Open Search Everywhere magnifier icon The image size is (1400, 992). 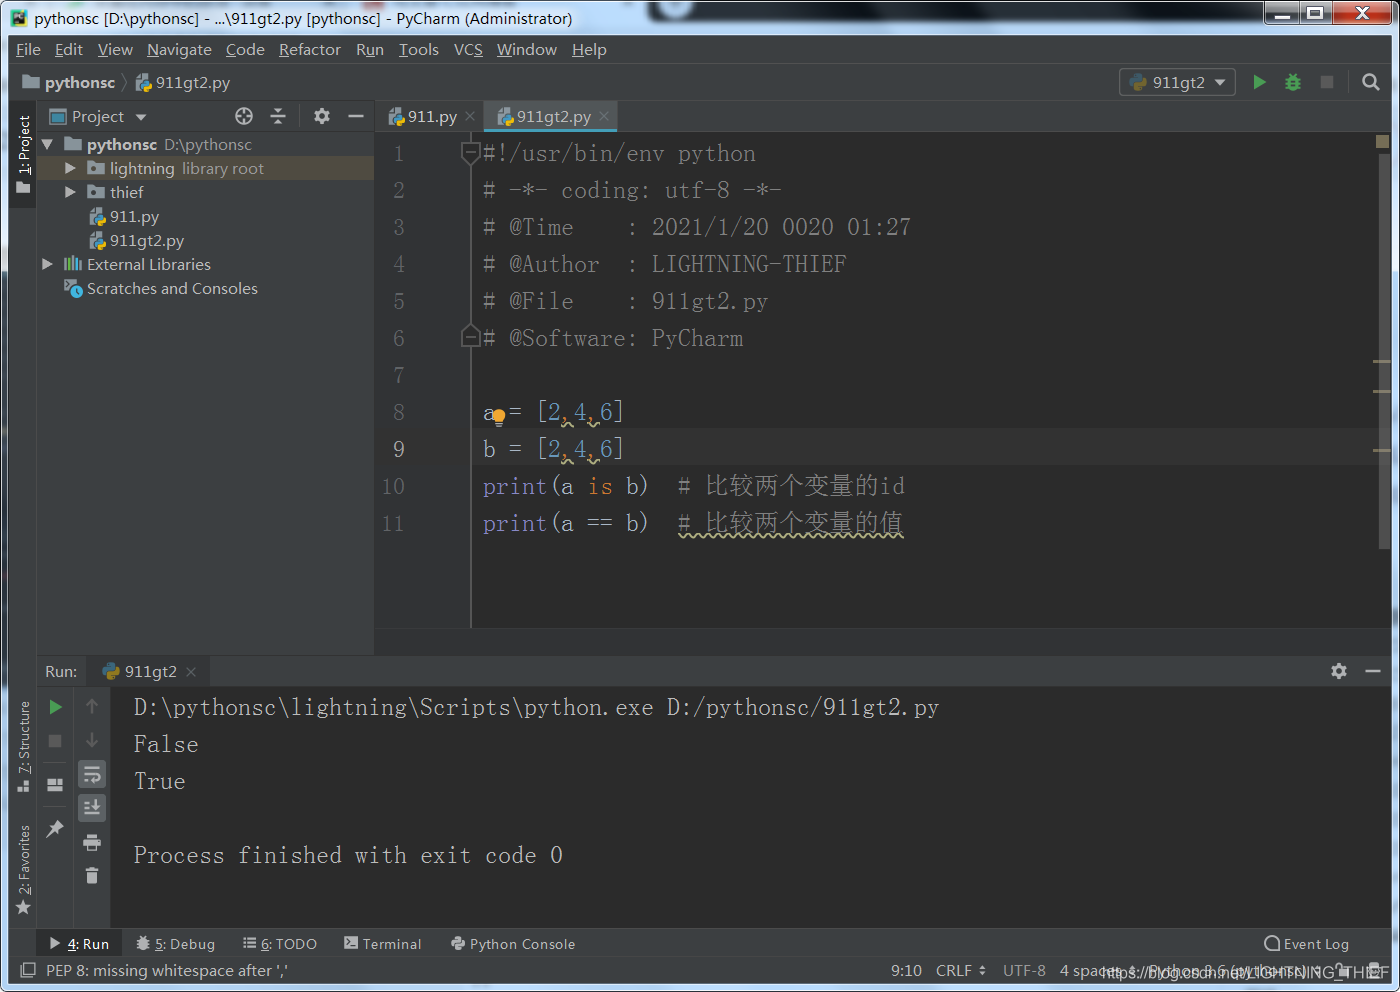(1371, 82)
